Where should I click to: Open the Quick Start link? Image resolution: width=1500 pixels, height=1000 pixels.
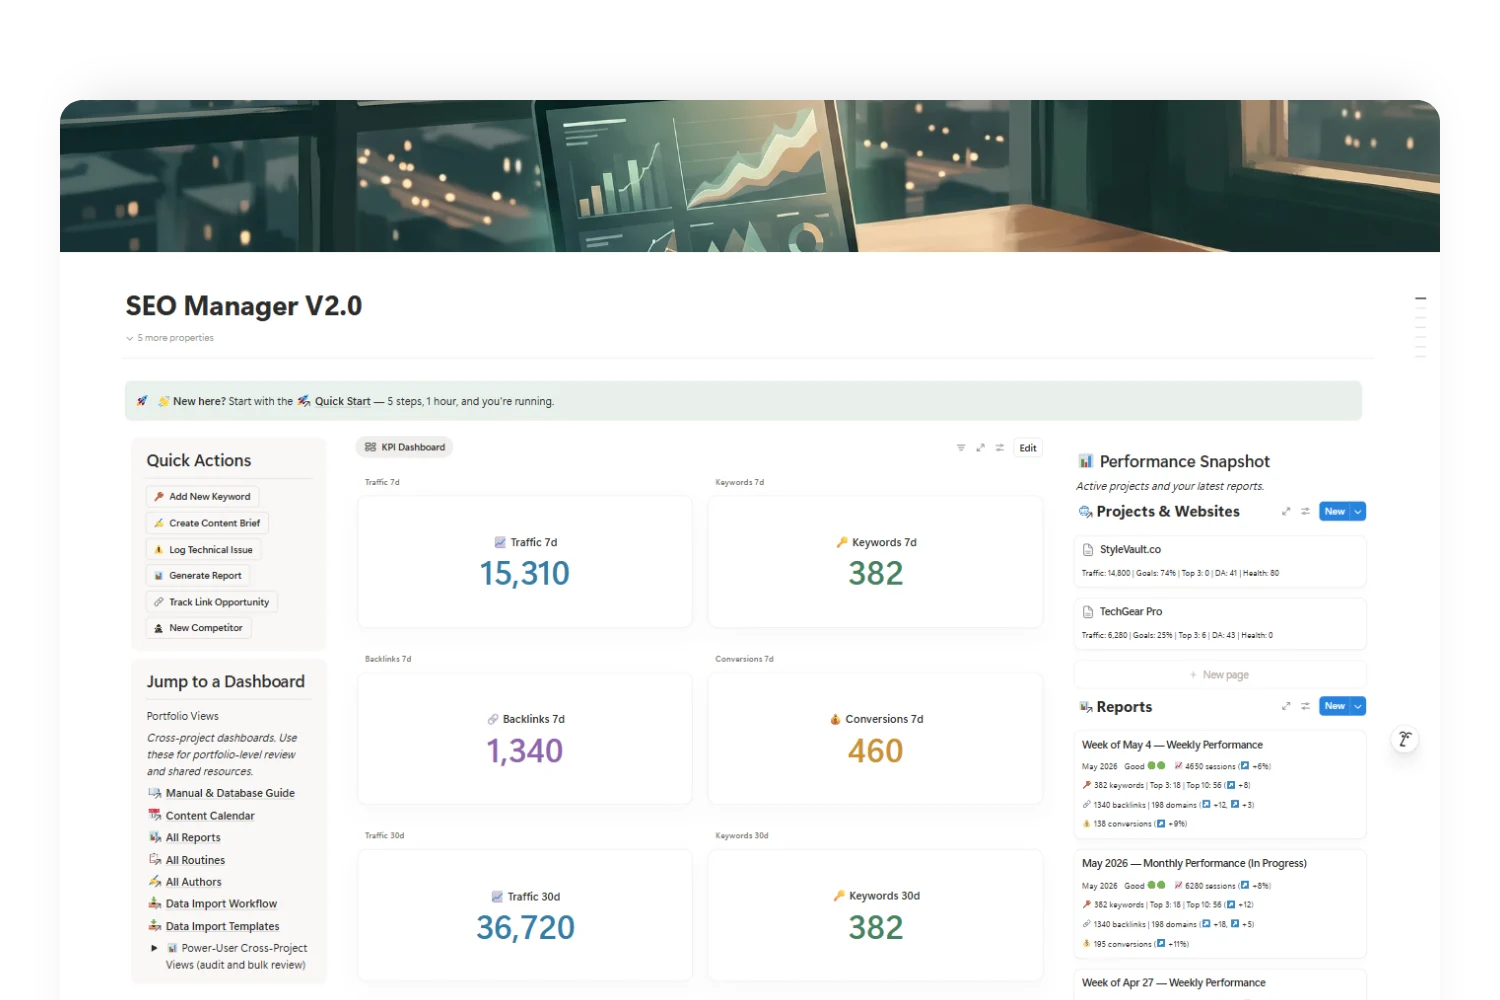coord(343,401)
